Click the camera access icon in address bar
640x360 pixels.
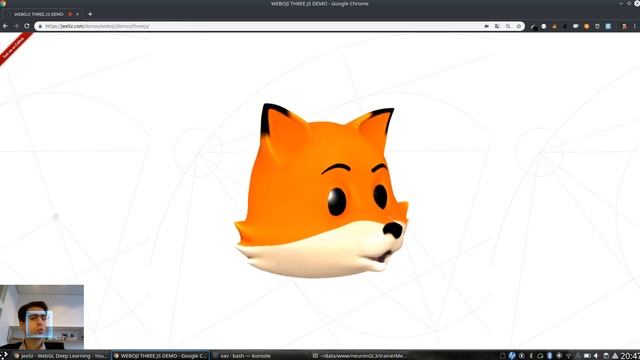(x=487, y=26)
